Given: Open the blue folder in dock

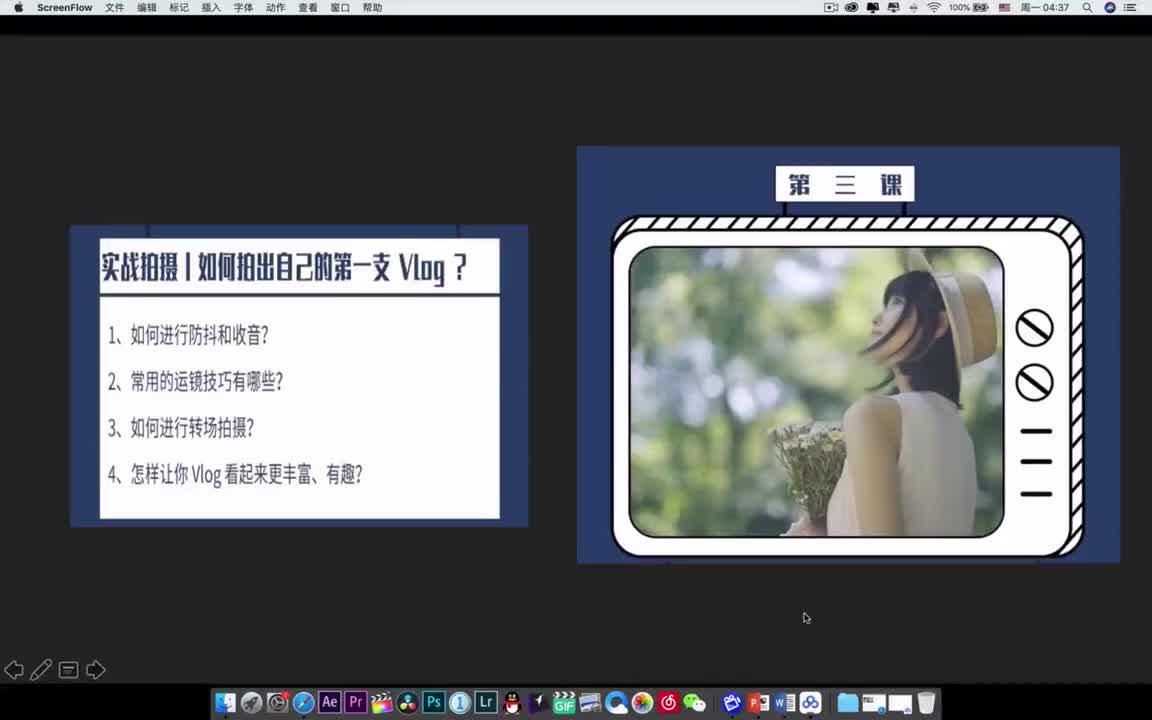Looking at the screenshot, I should point(848,703).
